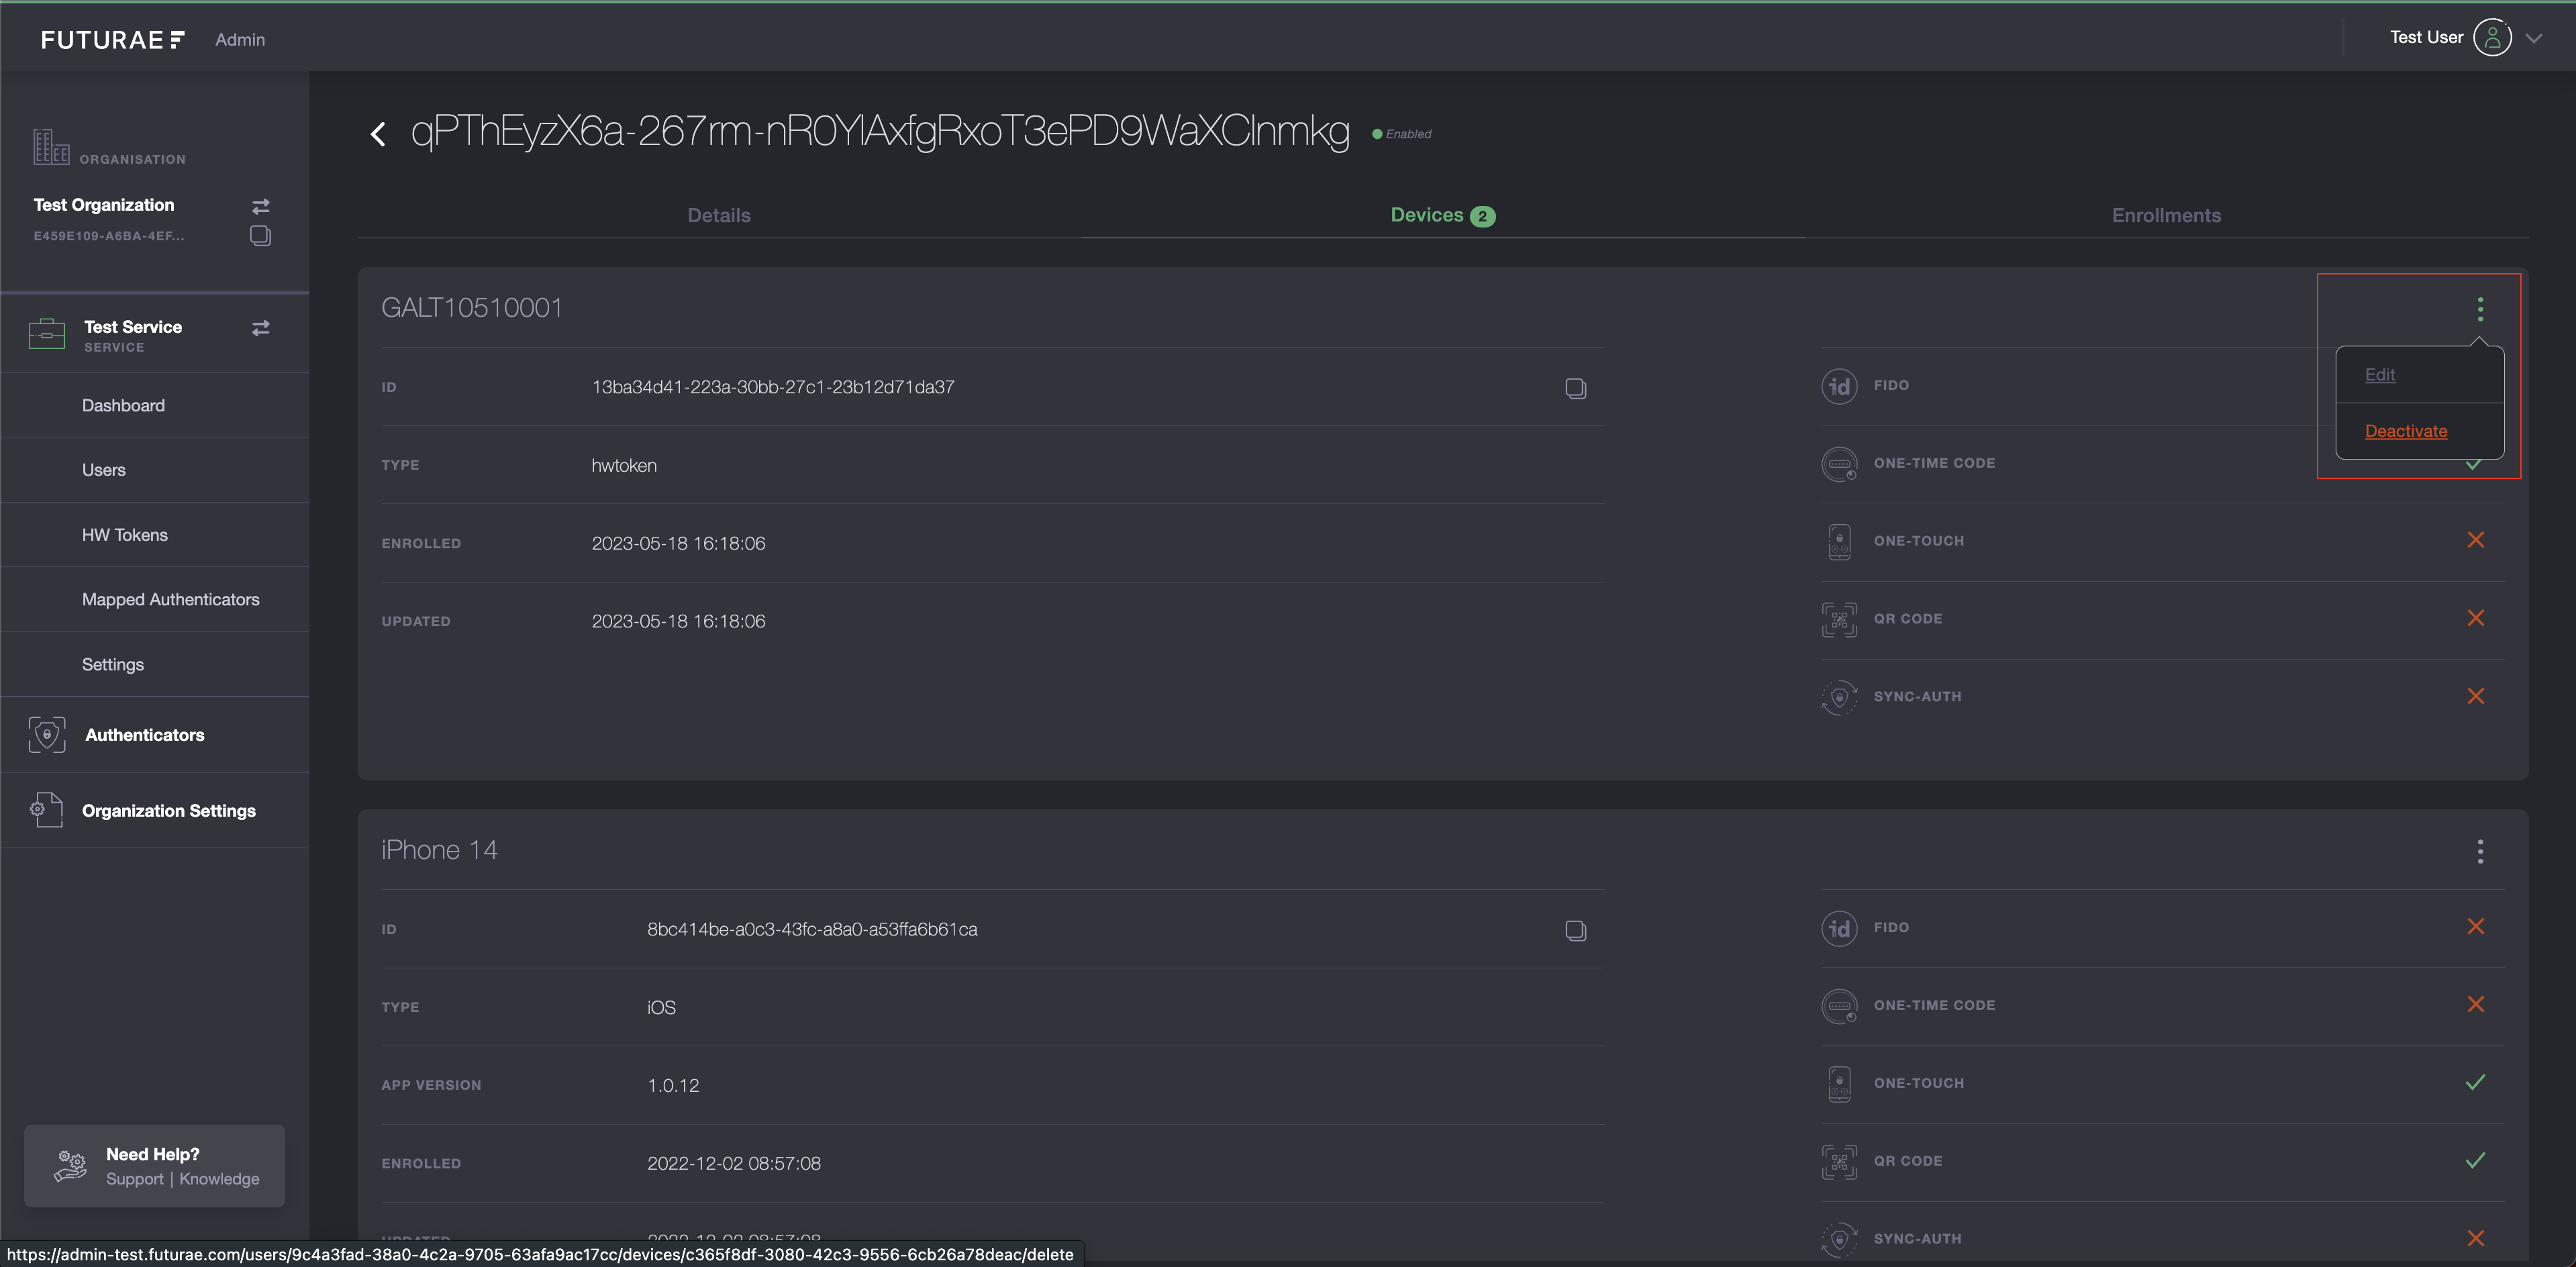The image size is (2576, 1267).
Task: Click the FIDO red X for iPhone 14
Action: click(x=2476, y=926)
